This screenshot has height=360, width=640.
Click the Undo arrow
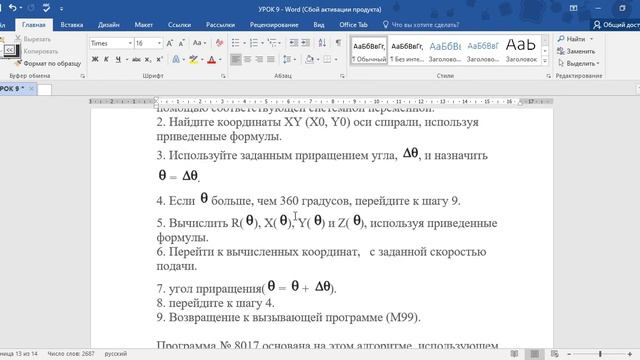click(12, 8)
